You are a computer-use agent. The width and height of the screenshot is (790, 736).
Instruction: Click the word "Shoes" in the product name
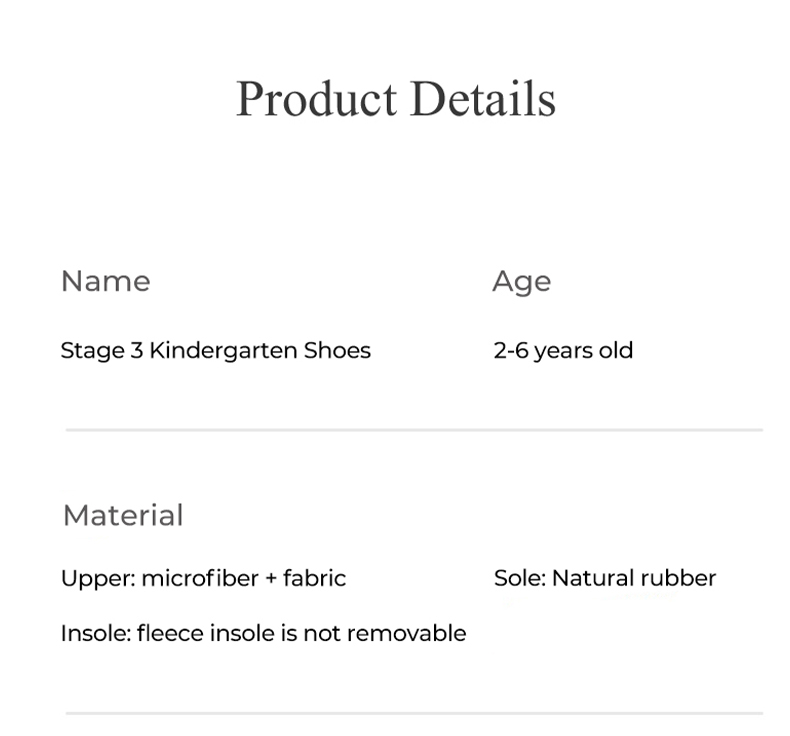(x=341, y=350)
